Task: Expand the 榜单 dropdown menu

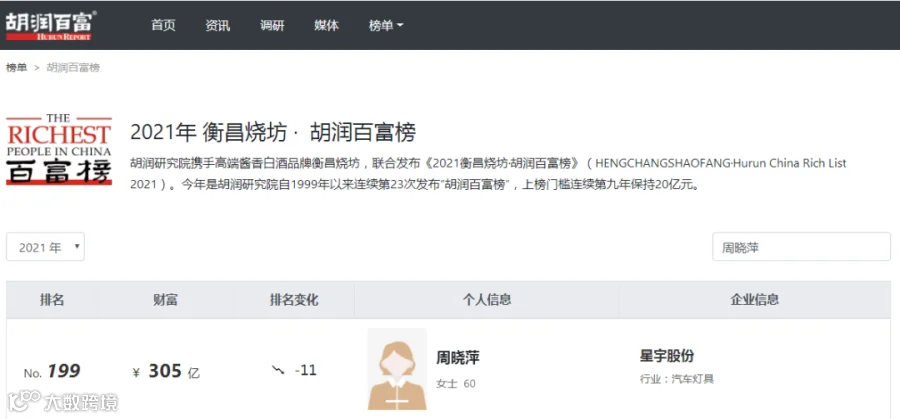Action: (386, 25)
